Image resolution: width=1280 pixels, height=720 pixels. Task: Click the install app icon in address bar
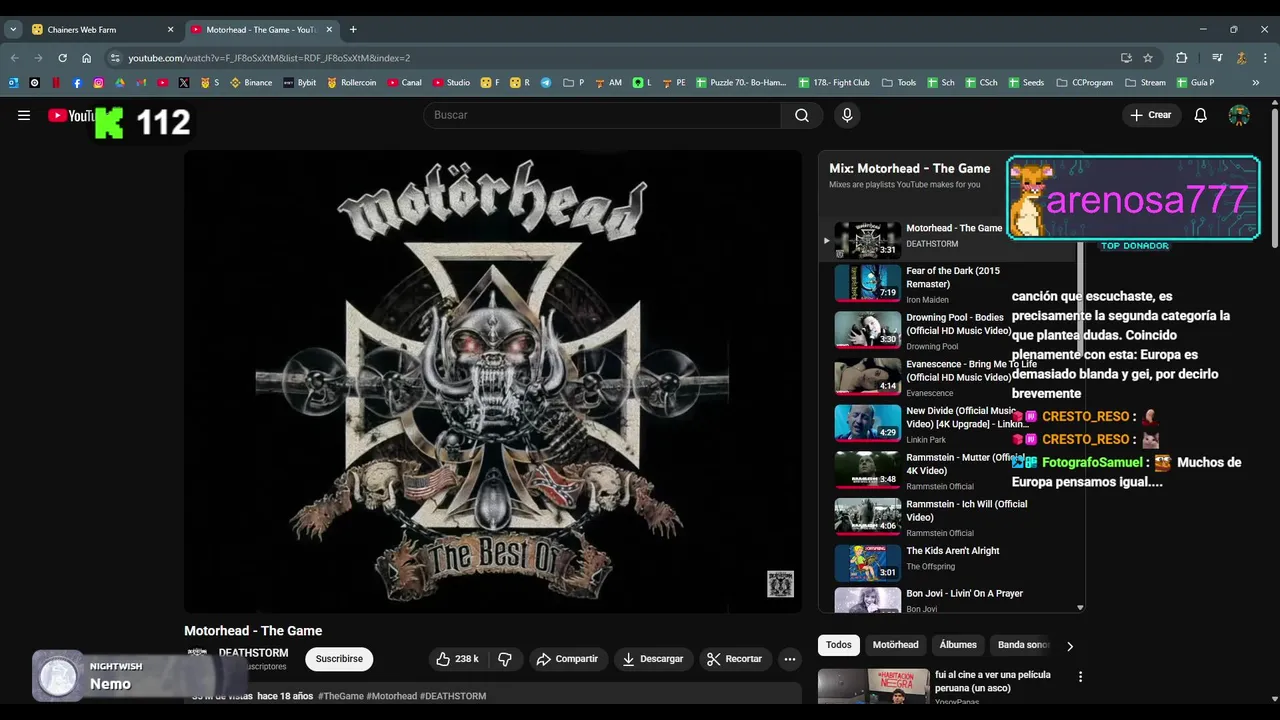coord(1126,58)
